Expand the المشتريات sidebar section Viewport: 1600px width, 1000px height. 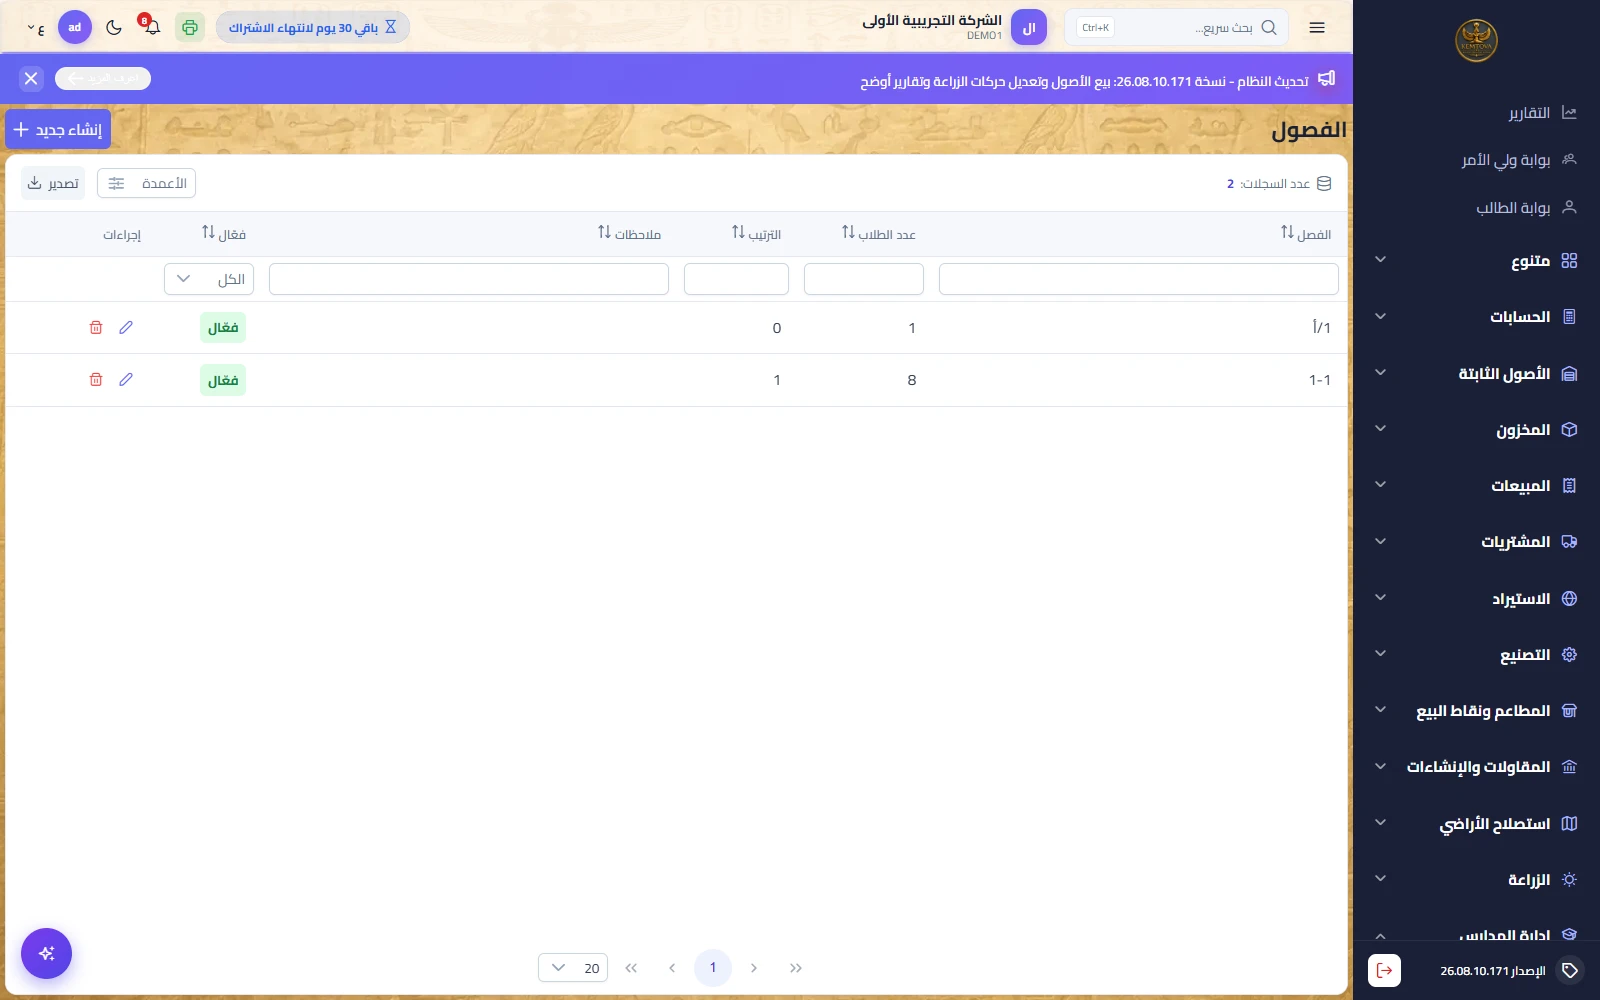[1476, 542]
